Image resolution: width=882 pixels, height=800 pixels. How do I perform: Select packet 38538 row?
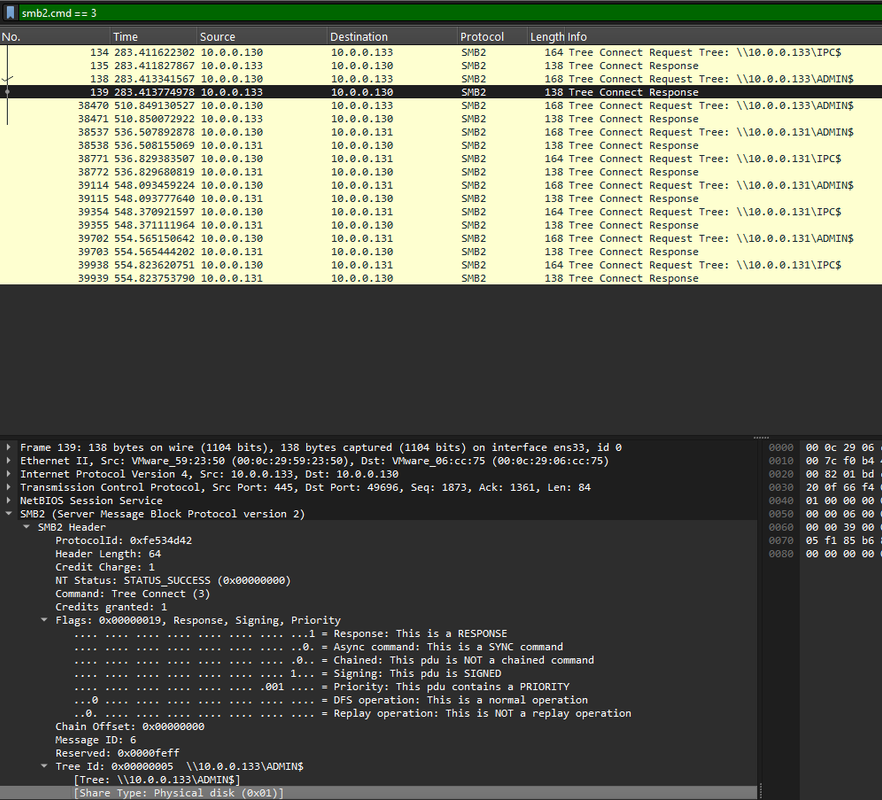tap(441, 146)
